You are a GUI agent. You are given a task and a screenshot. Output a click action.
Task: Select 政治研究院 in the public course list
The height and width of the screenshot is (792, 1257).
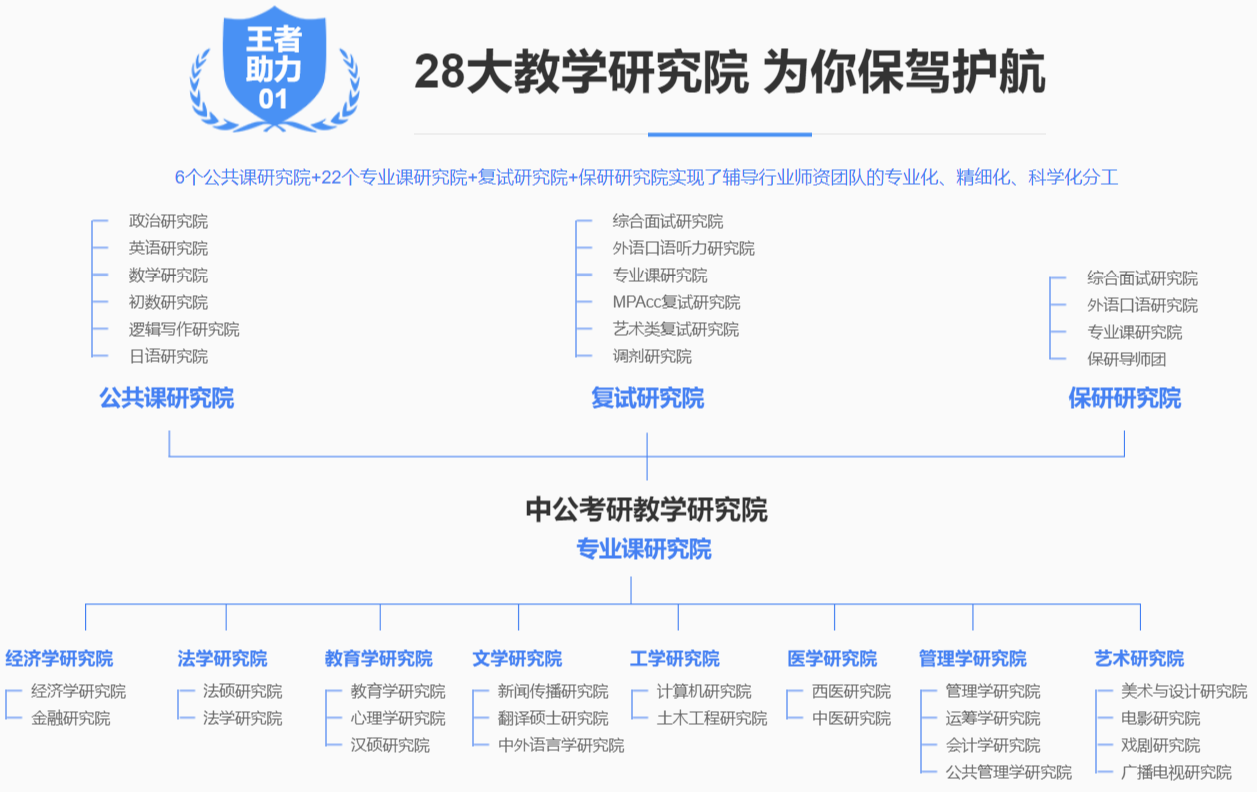pyautogui.click(x=168, y=221)
